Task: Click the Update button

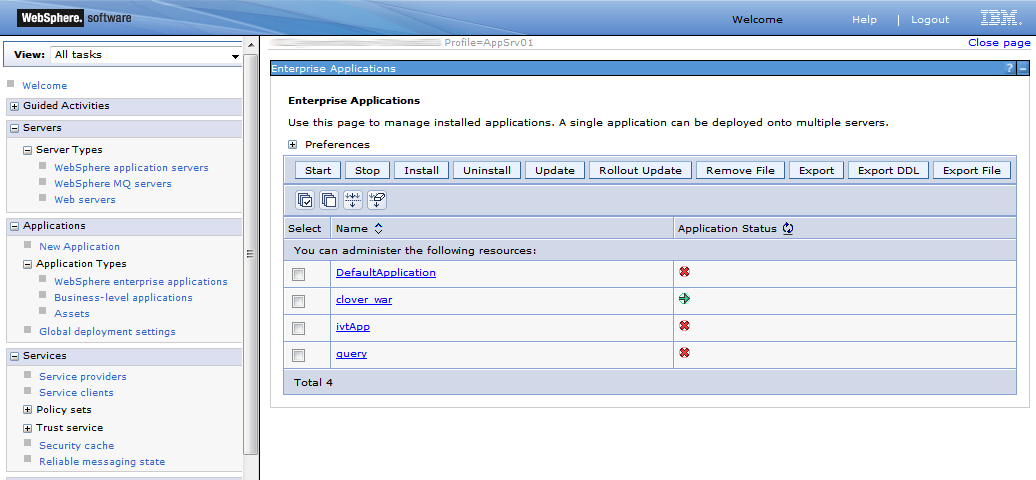Action: (555, 170)
